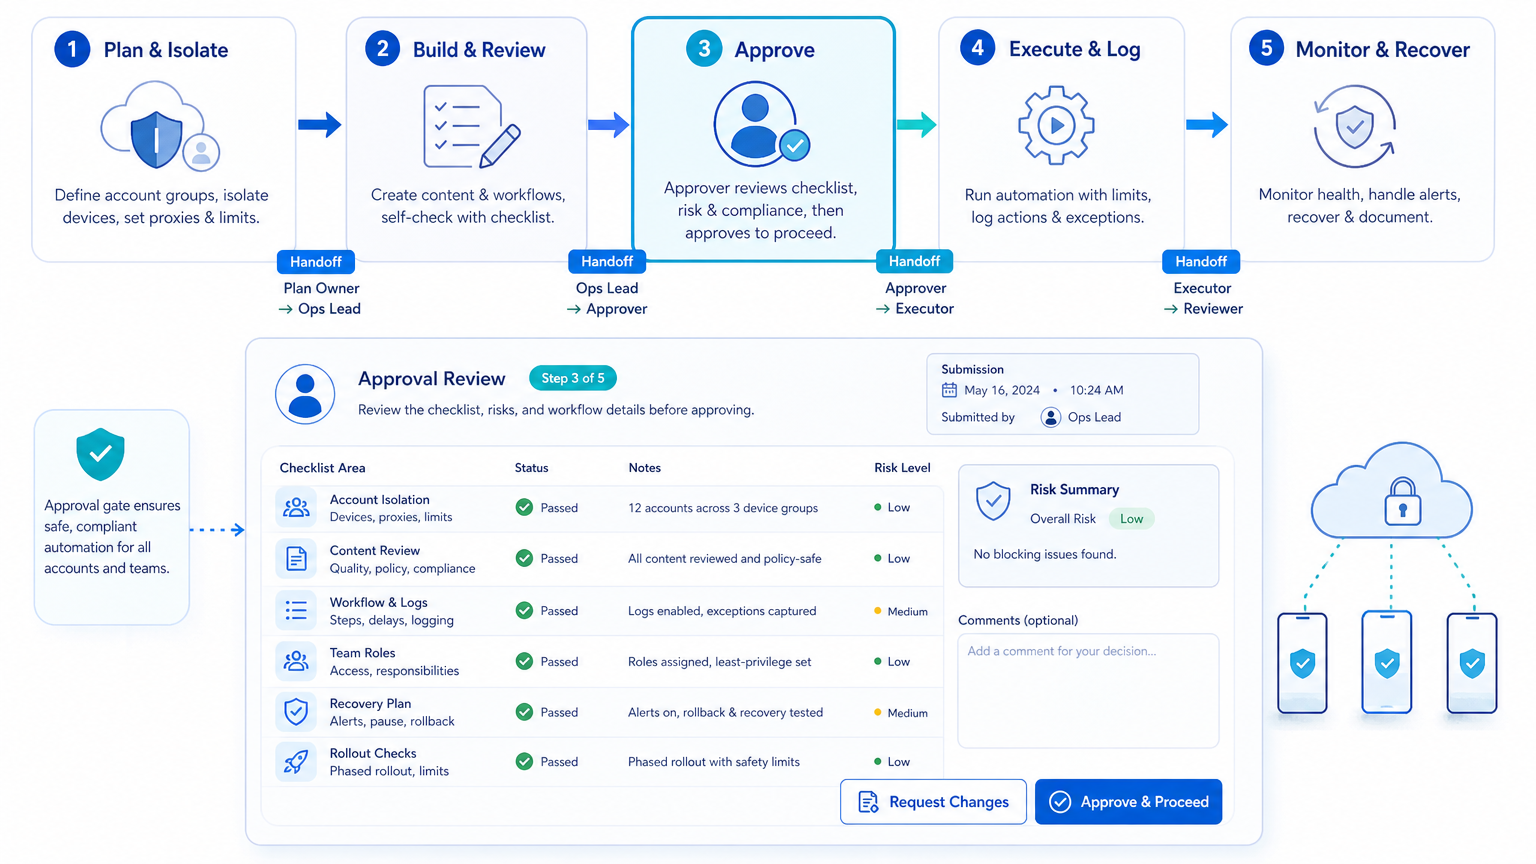Click the Risk Summary shield icon

click(993, 500)
